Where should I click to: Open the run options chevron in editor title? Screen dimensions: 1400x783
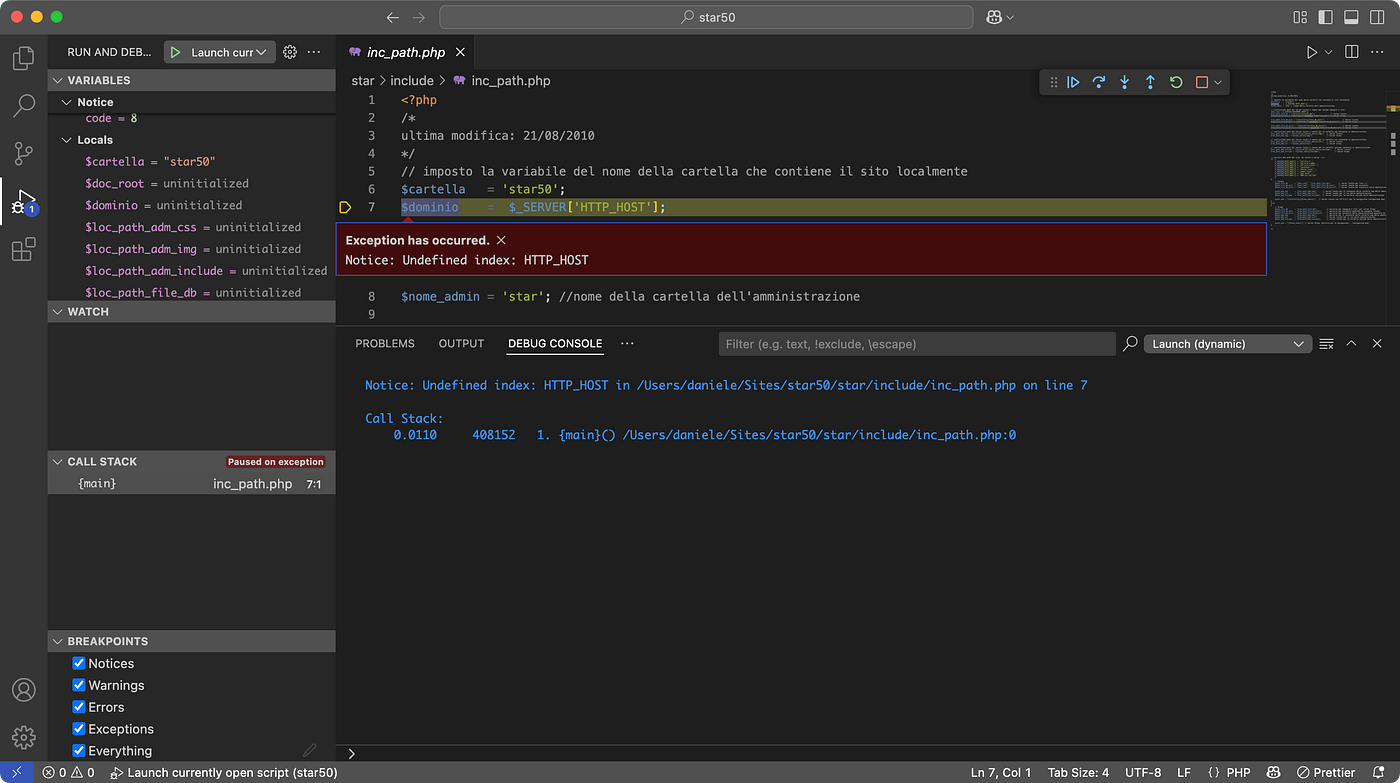tap(1329, 52)
